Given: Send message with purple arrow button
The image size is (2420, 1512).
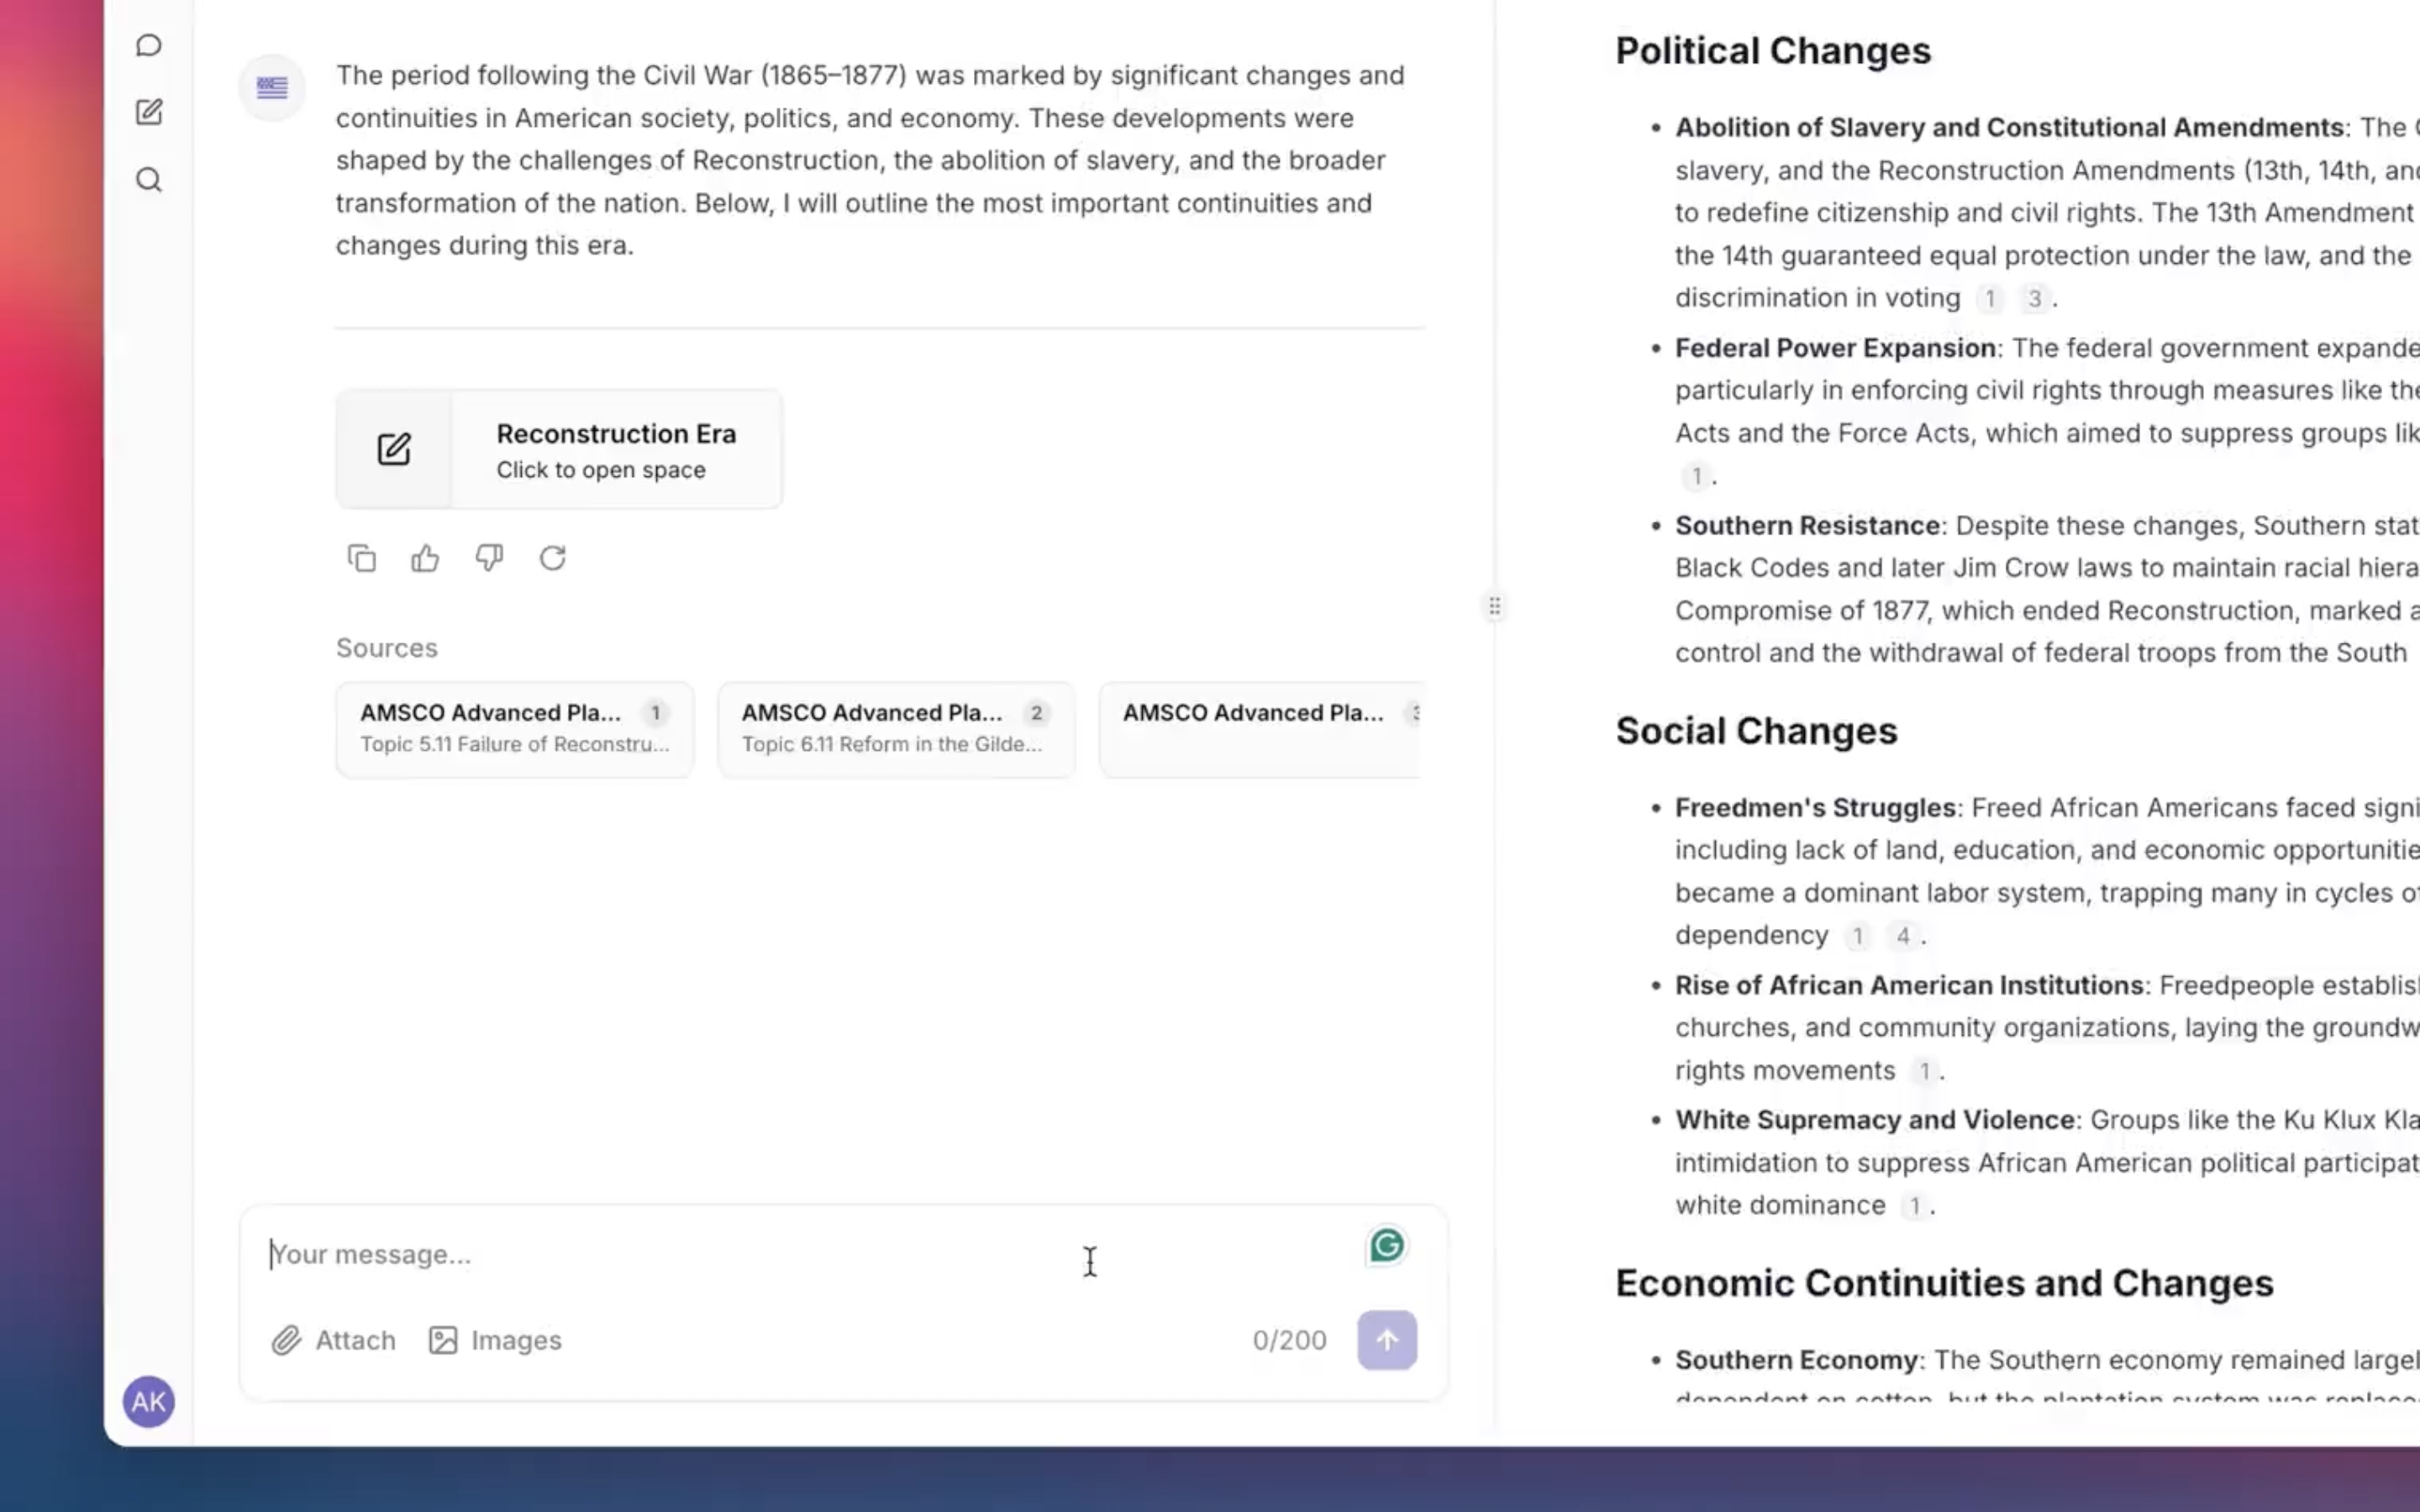Looking at the screenshot, I should pos(1387,1340).
